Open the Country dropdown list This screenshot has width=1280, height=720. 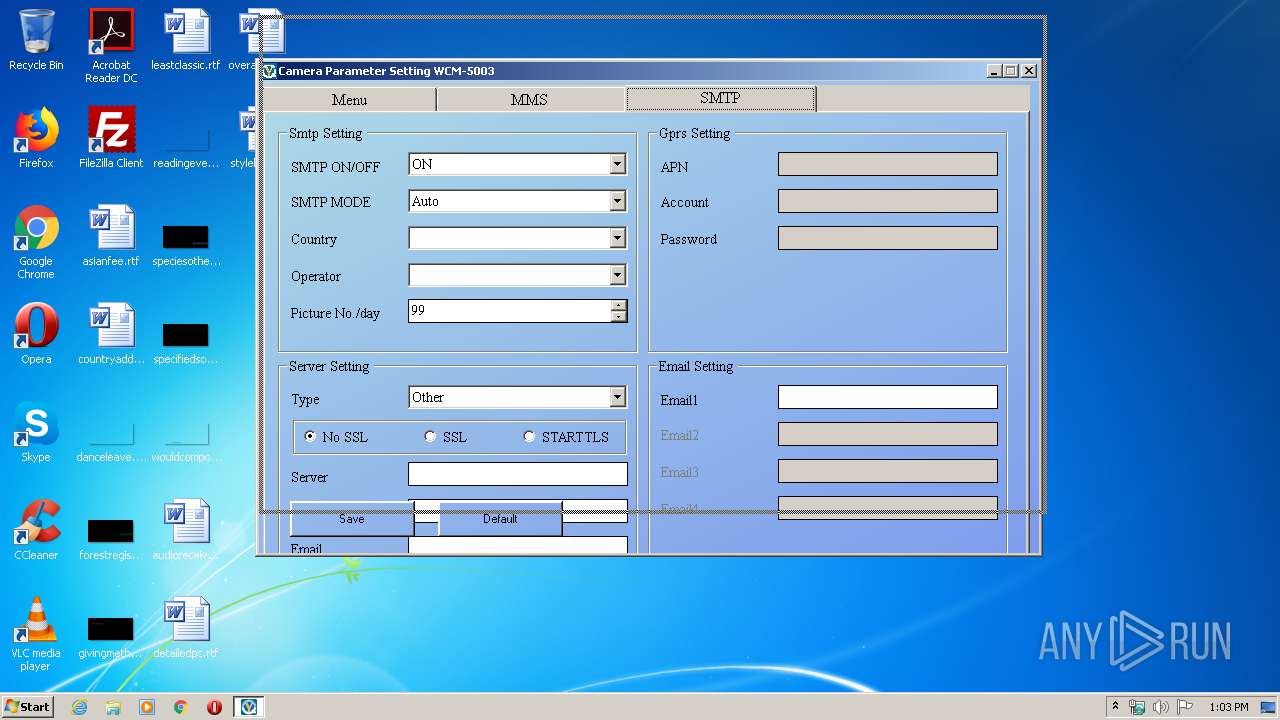(x=617, y=238)
